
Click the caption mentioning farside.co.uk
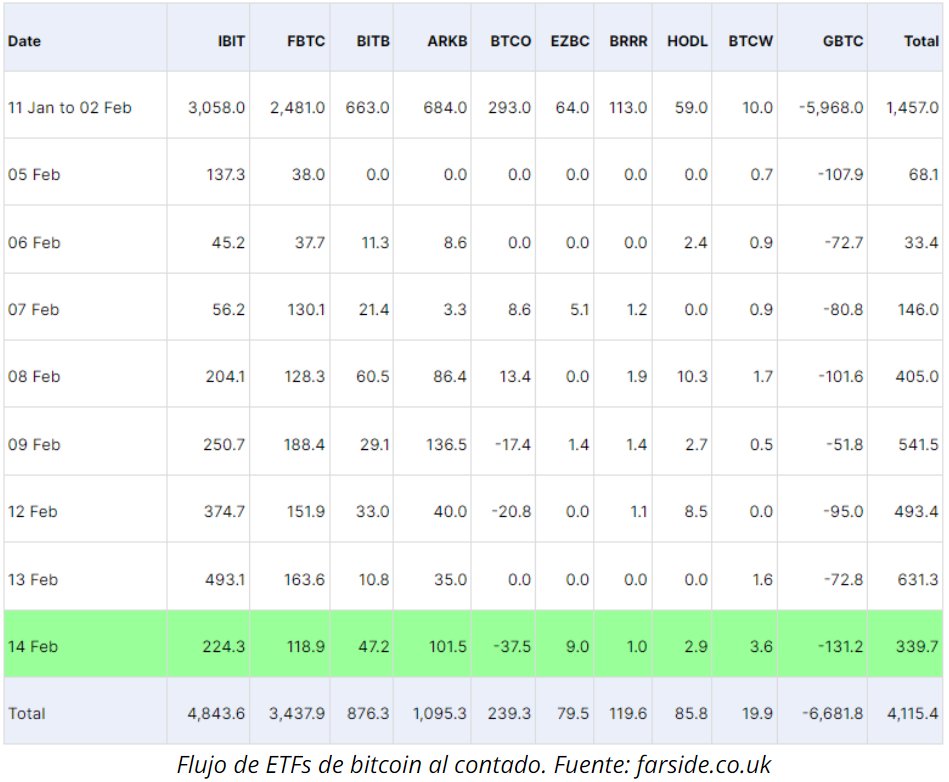(x=474, y=764)
